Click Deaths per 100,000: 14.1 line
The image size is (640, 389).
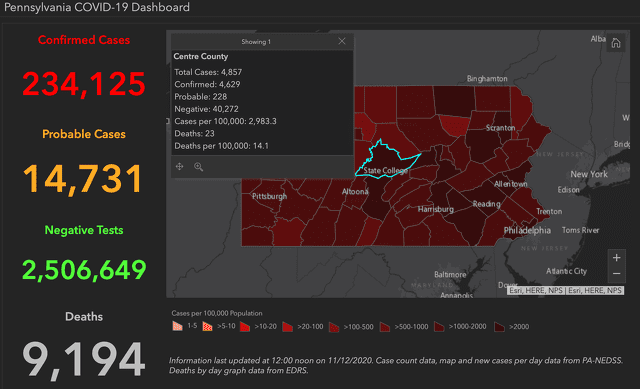tap(222, 145)
